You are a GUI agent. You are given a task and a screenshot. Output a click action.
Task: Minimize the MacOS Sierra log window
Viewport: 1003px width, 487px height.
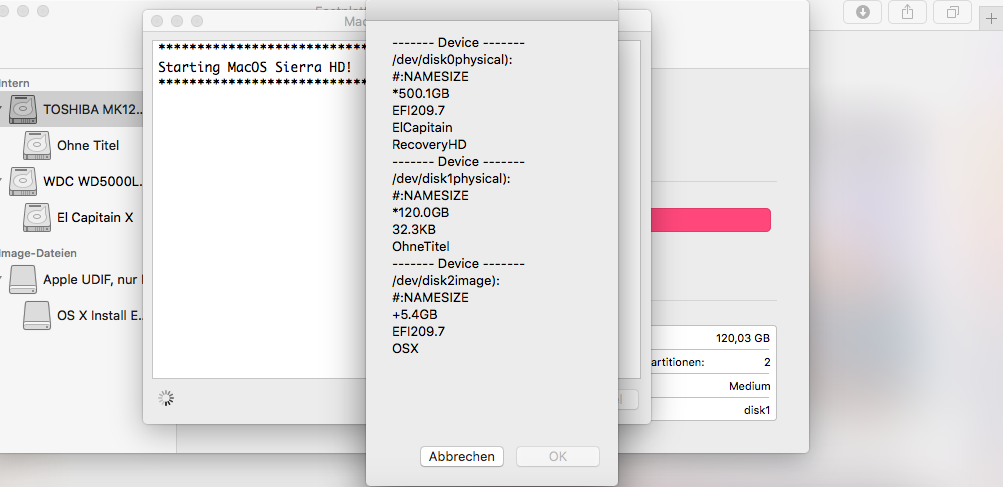[x=177, y=21]
